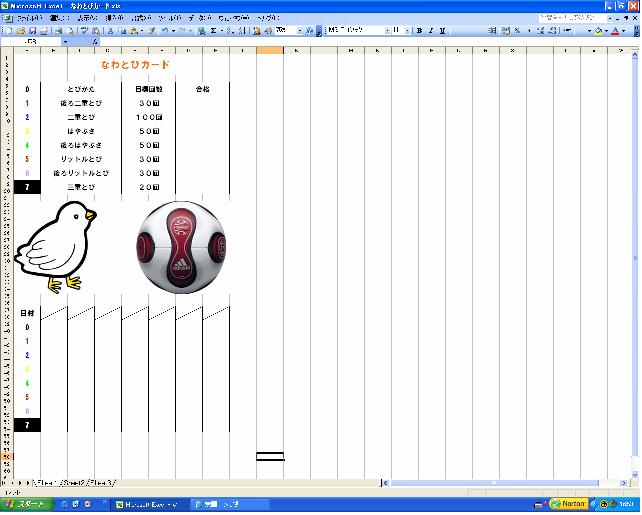Open the font size dropdown
The width and height of the screenshot is (642, 515).
[407, 31]
